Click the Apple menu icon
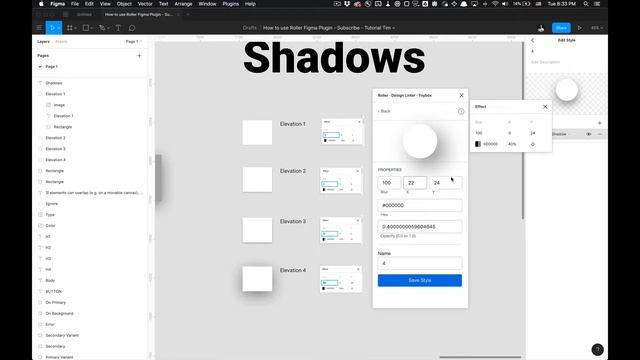Viewport: 640px width, 360px height. coord(41,4)
